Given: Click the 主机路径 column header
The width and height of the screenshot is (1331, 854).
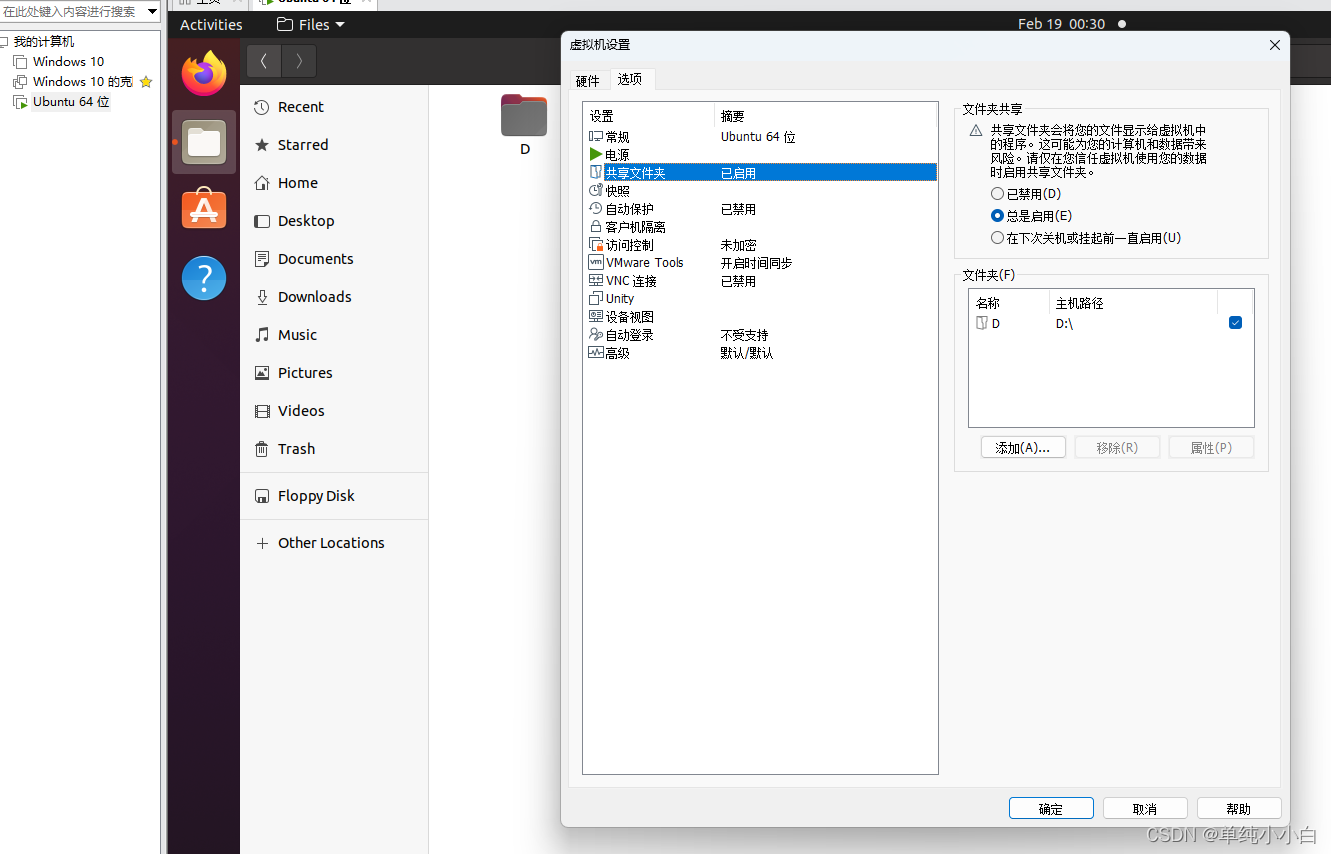Looking at the screenshot, I should (x=1133, y=303).
